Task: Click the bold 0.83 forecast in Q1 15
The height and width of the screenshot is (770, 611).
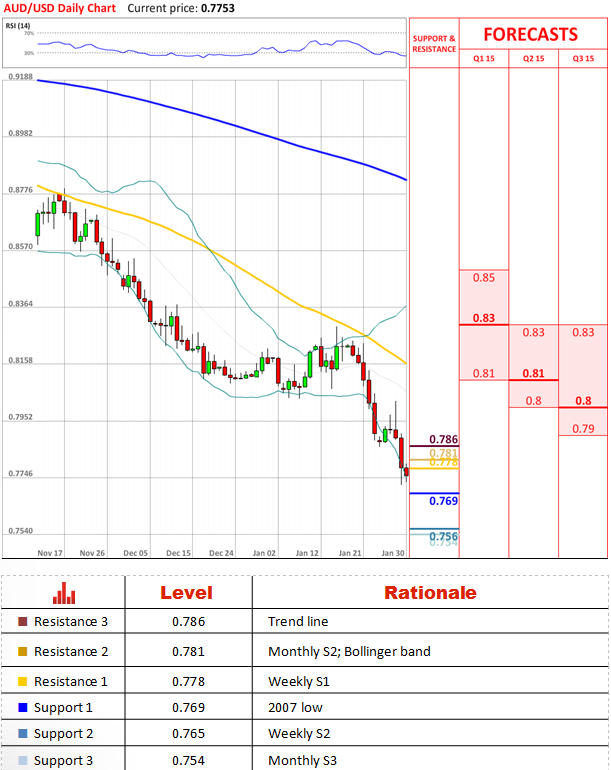Action: tap(484, 318)
